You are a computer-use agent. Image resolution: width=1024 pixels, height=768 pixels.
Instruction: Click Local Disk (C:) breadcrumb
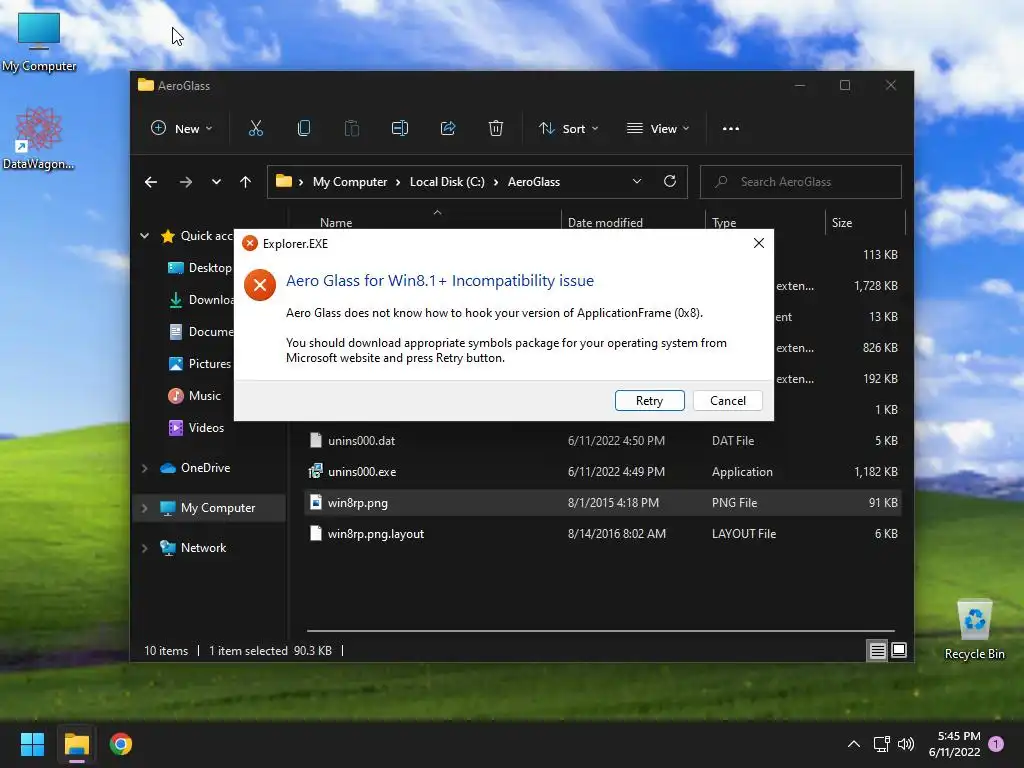coord(447,182)
